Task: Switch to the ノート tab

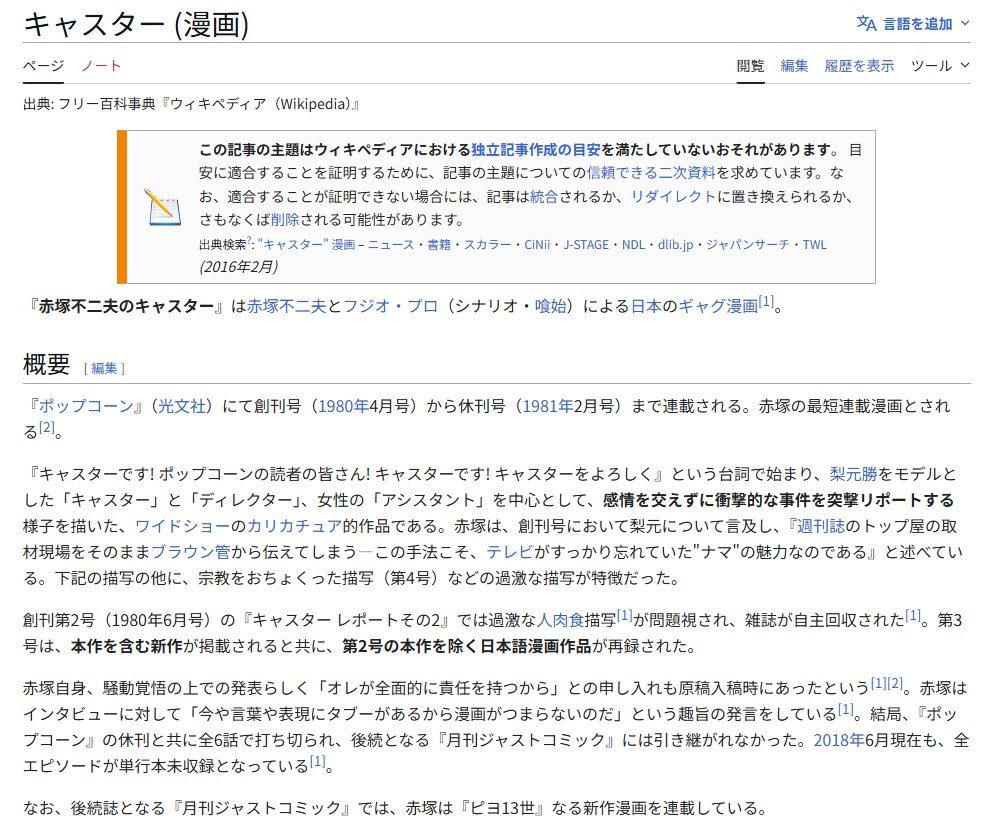Action: pyautogui.click(x=101, y=66)
